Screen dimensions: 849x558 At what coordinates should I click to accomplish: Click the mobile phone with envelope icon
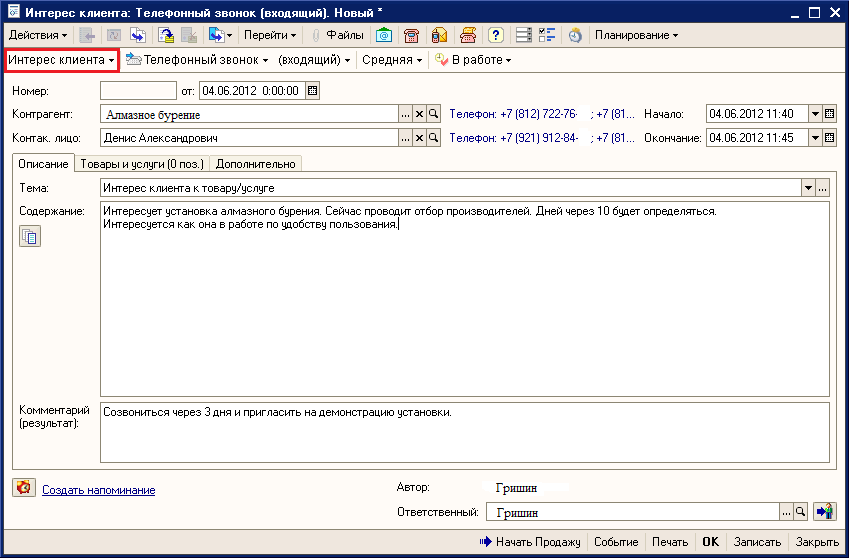coord(439,35)
